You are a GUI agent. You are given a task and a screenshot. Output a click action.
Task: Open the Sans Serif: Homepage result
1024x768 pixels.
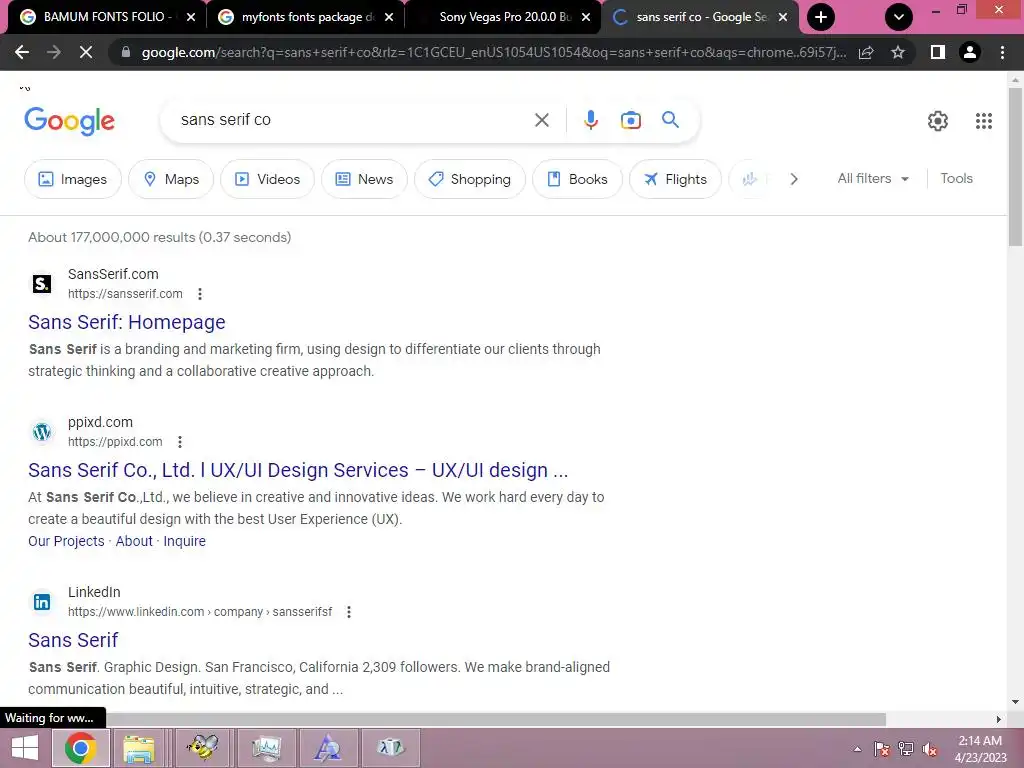point(127,322)
